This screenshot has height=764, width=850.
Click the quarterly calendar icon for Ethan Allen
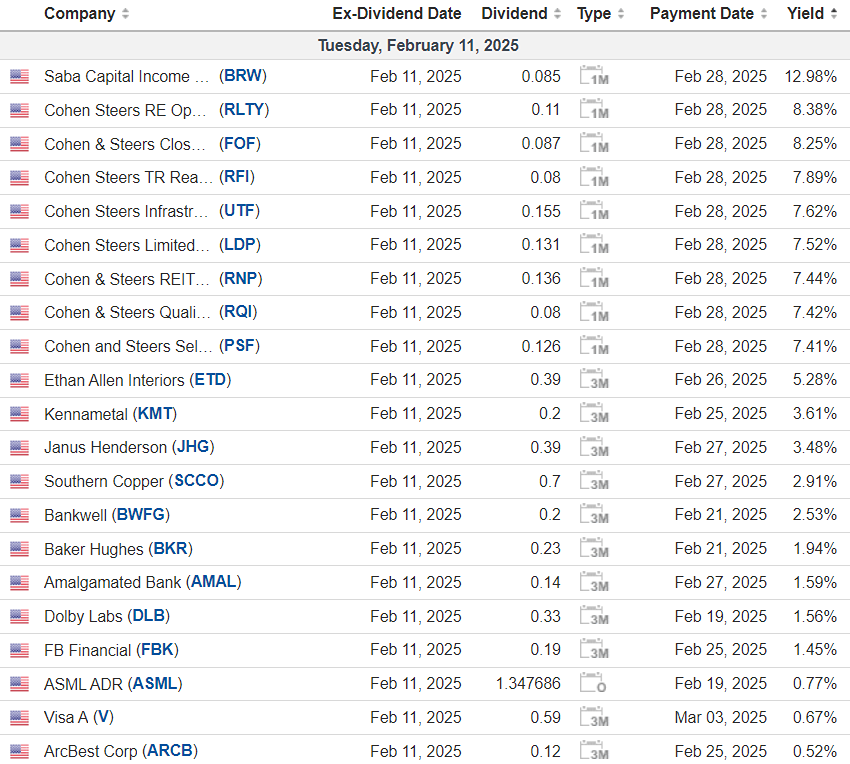coord(594,380)
